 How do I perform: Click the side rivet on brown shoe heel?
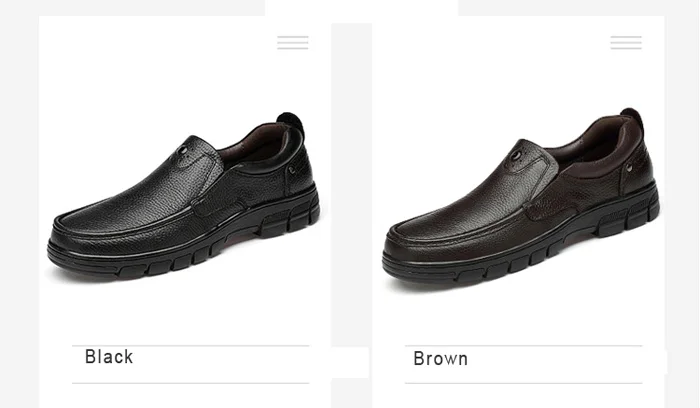[629, 167]
